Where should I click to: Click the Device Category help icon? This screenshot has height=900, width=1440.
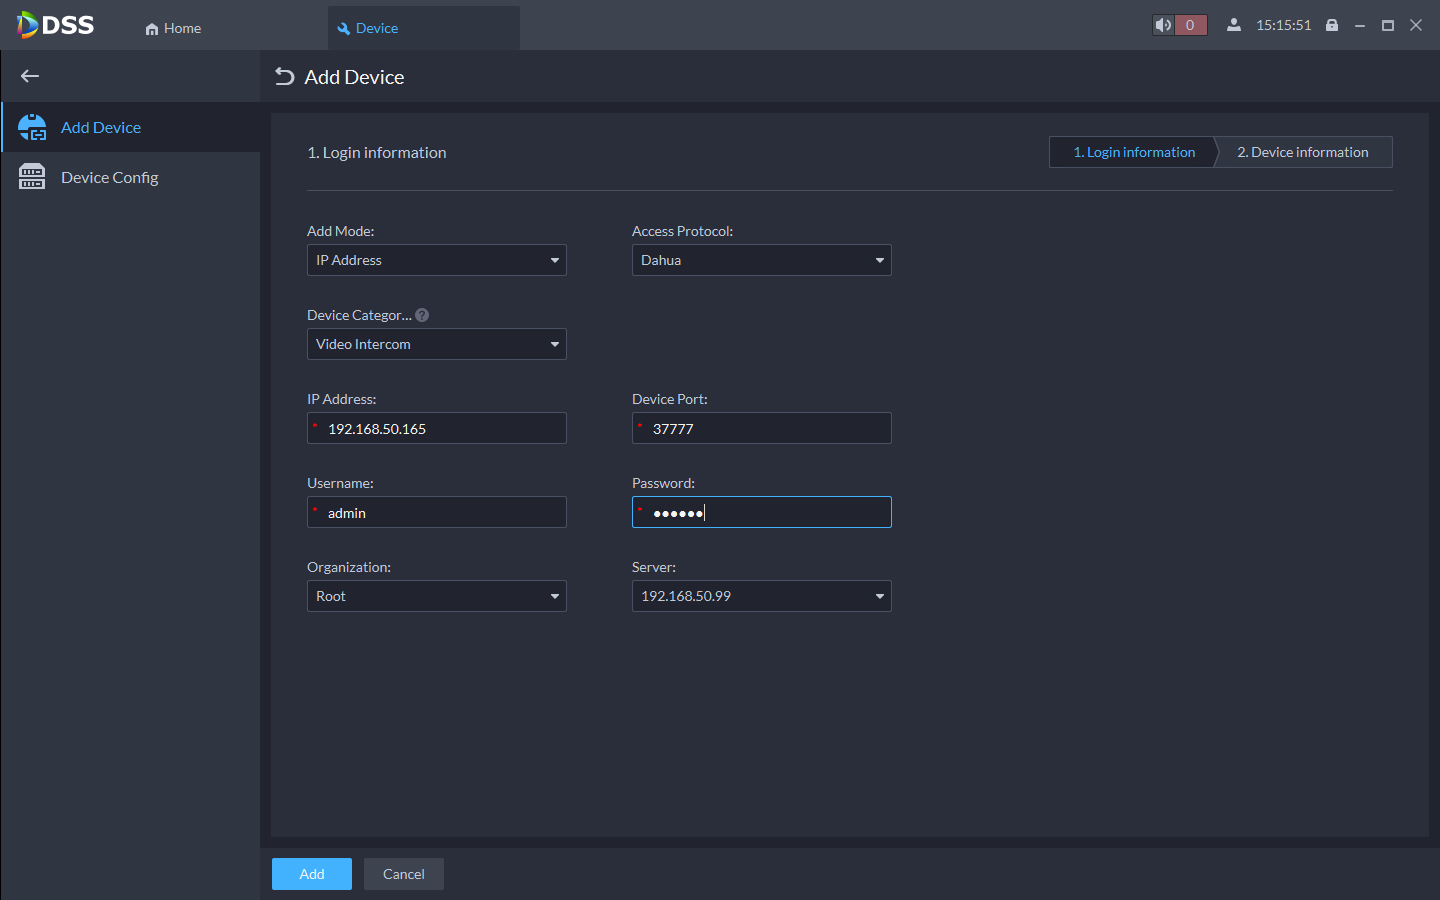tap(422, 315)
